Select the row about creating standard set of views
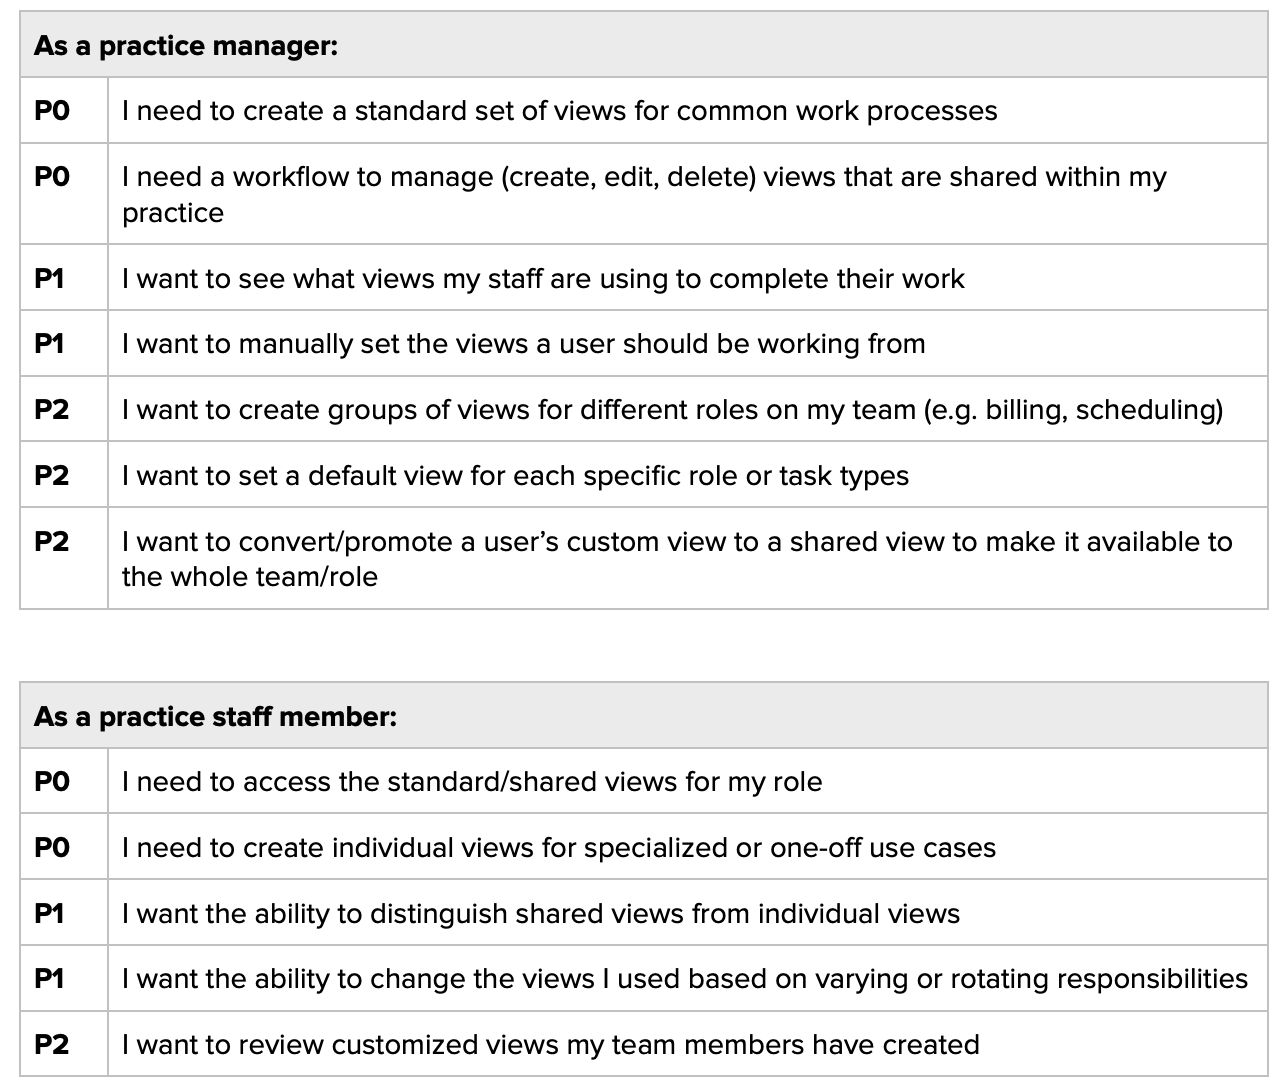The image size is (1284, 1086). pyautogui.click(x=559, y=111)
